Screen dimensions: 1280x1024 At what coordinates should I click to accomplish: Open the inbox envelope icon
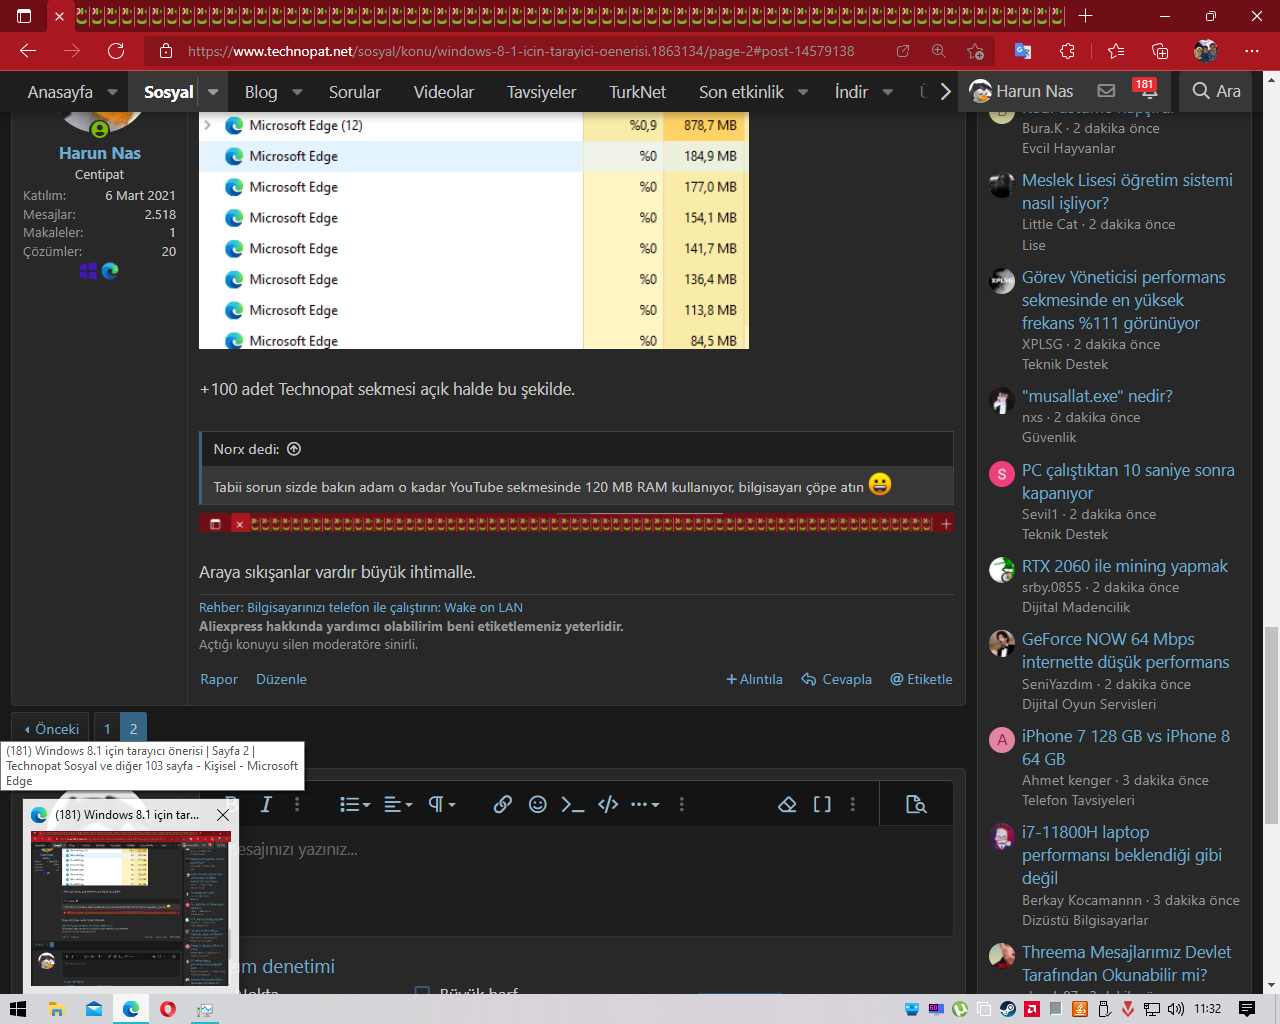pyautogui.click(x=1106, y=91)
